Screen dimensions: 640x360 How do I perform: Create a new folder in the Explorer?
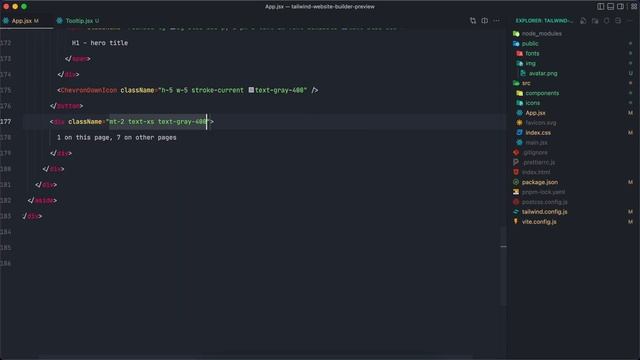(x=595, y=20)
